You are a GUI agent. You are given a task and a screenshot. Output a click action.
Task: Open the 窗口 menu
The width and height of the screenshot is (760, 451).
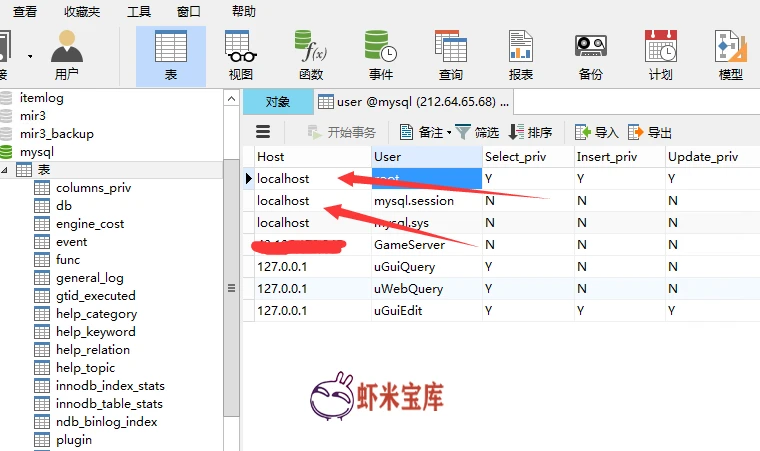click(189, 11)
